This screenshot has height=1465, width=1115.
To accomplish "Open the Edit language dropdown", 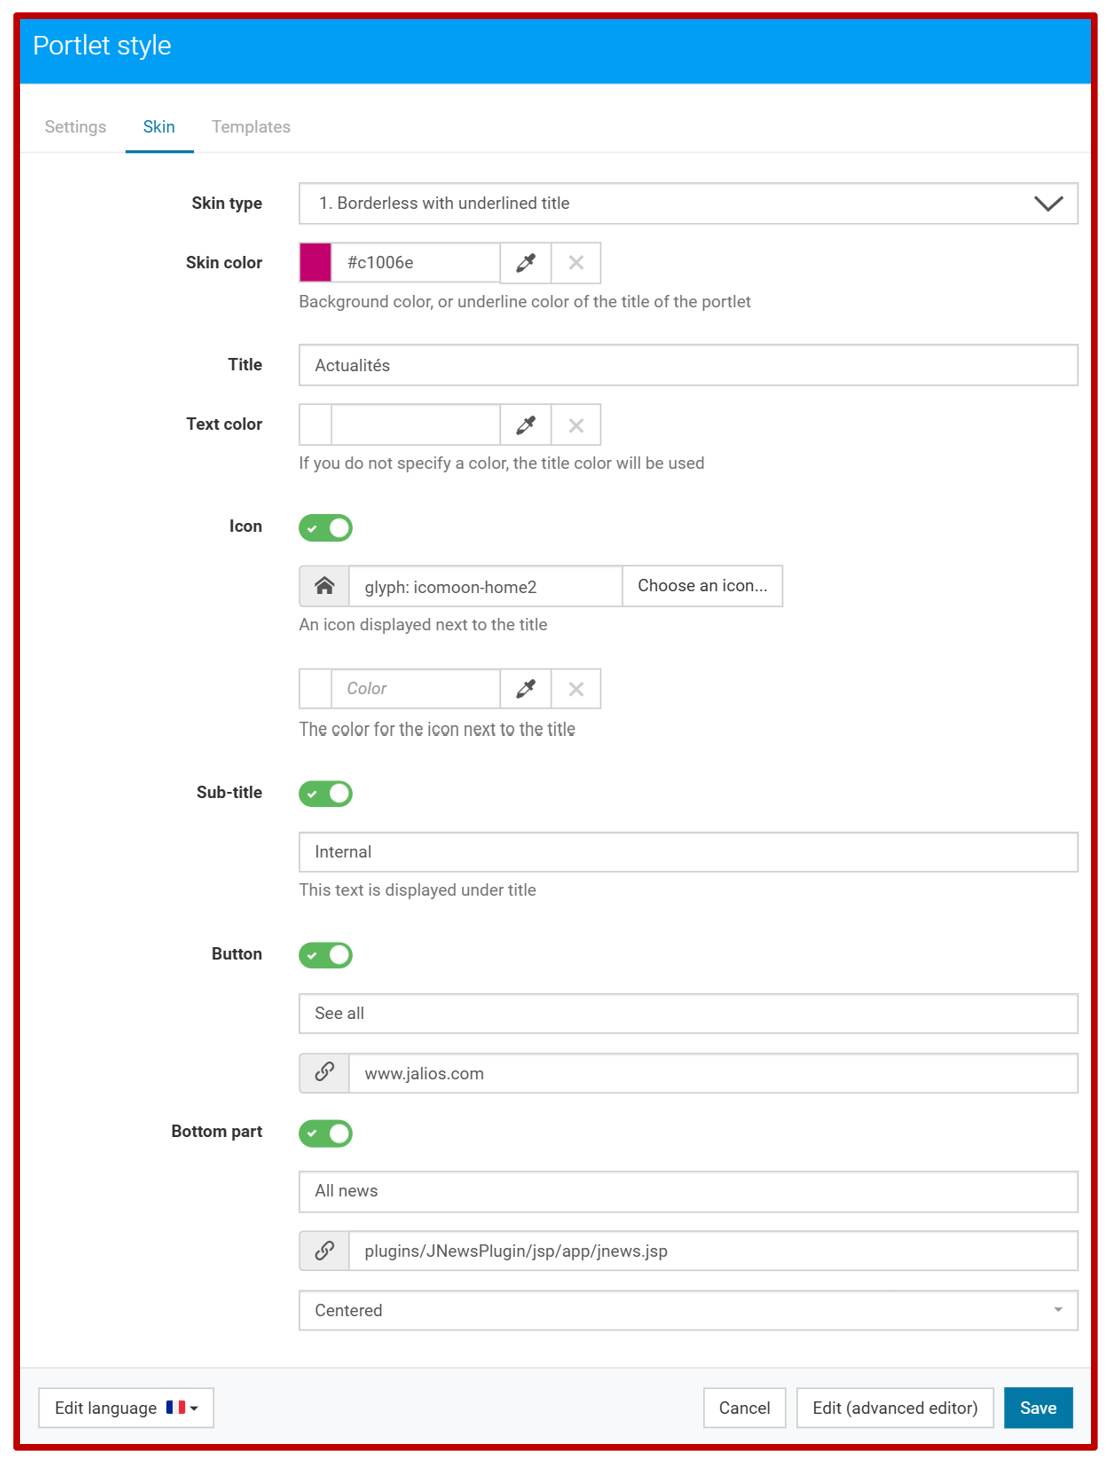I will coord(126,1408).
